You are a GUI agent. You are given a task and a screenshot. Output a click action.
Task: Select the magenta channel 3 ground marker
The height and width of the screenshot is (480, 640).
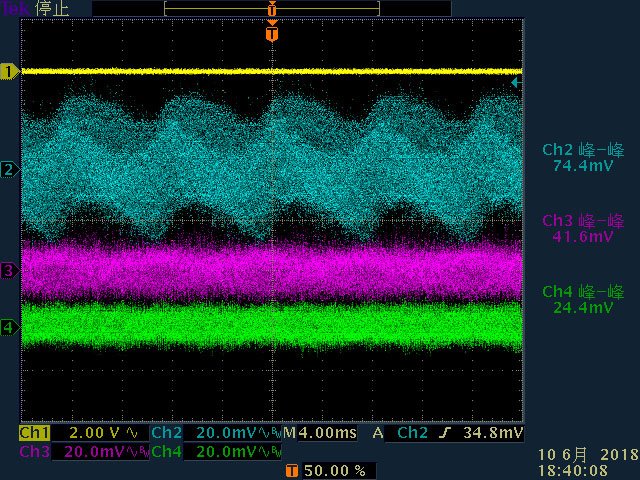tap(10, 271)
